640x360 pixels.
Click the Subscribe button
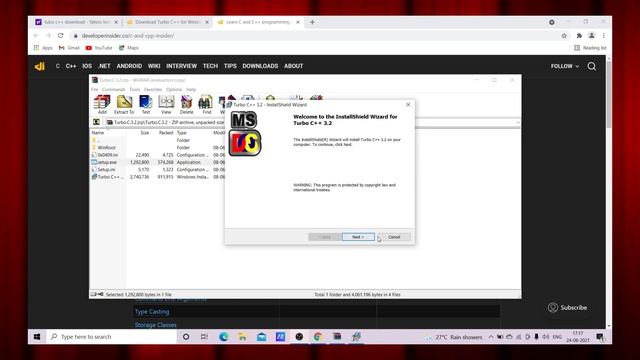[567, 308]
